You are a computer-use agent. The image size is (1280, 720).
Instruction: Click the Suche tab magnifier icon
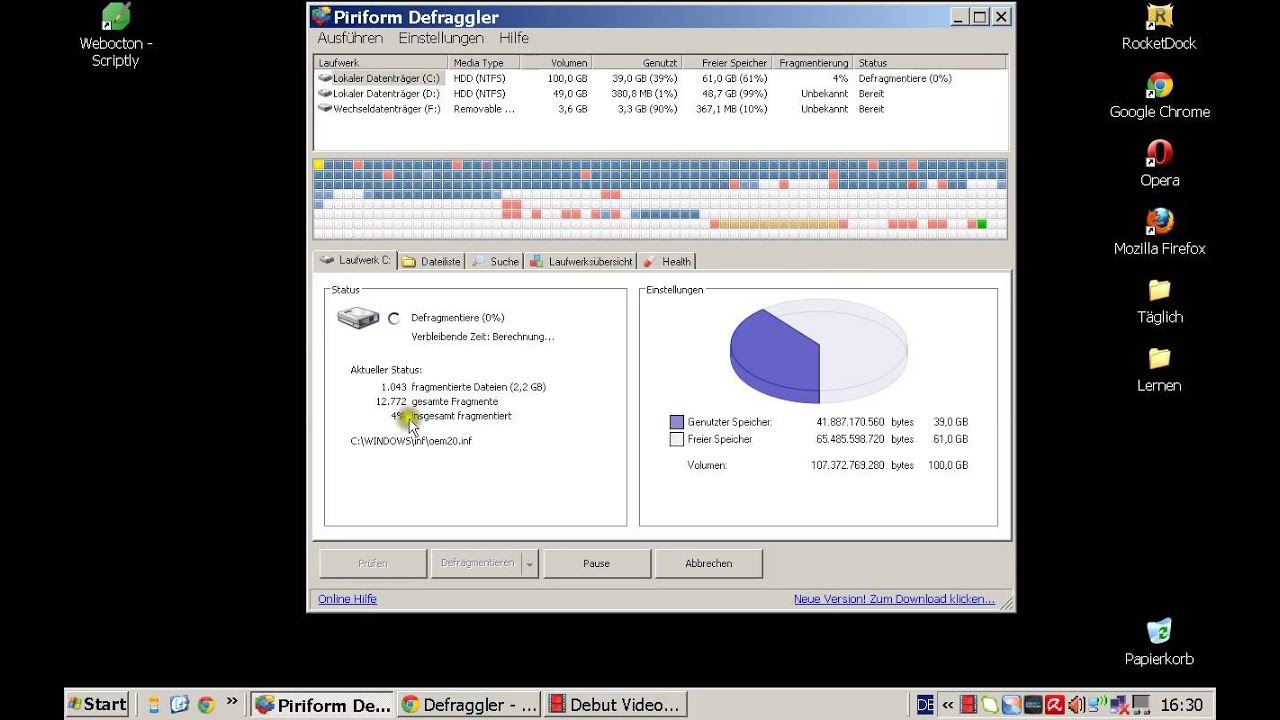478,261
